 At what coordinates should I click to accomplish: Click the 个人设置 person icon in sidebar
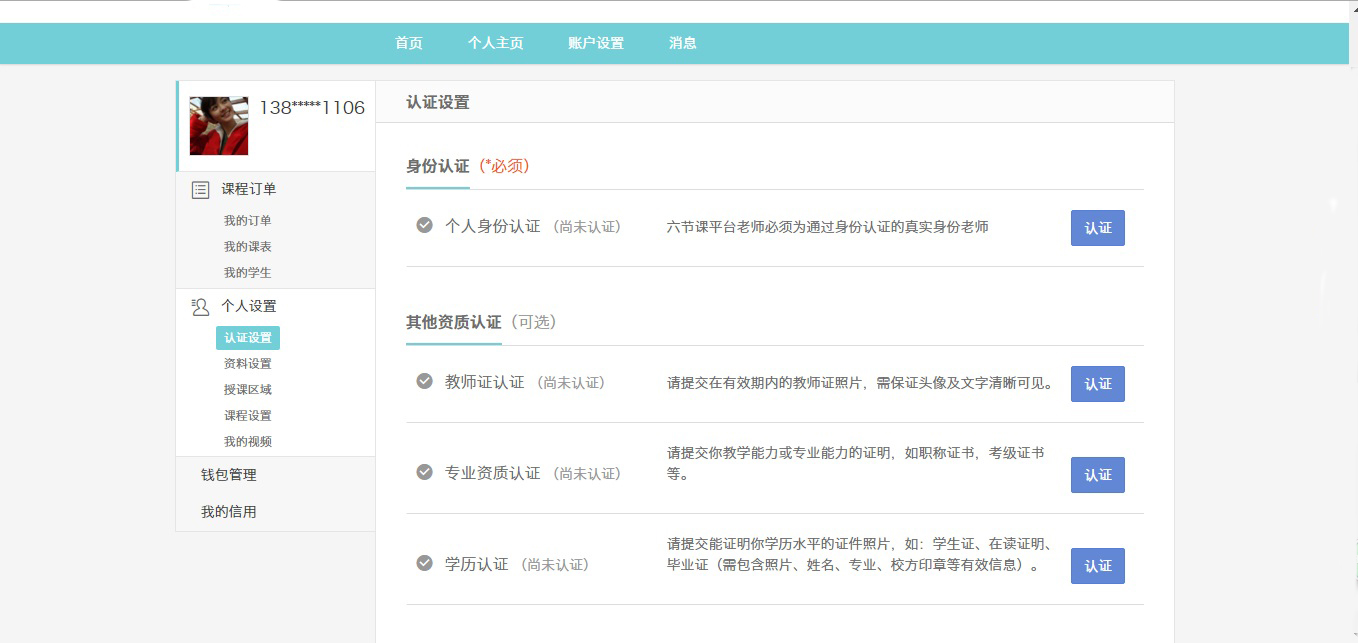point(200,307)
